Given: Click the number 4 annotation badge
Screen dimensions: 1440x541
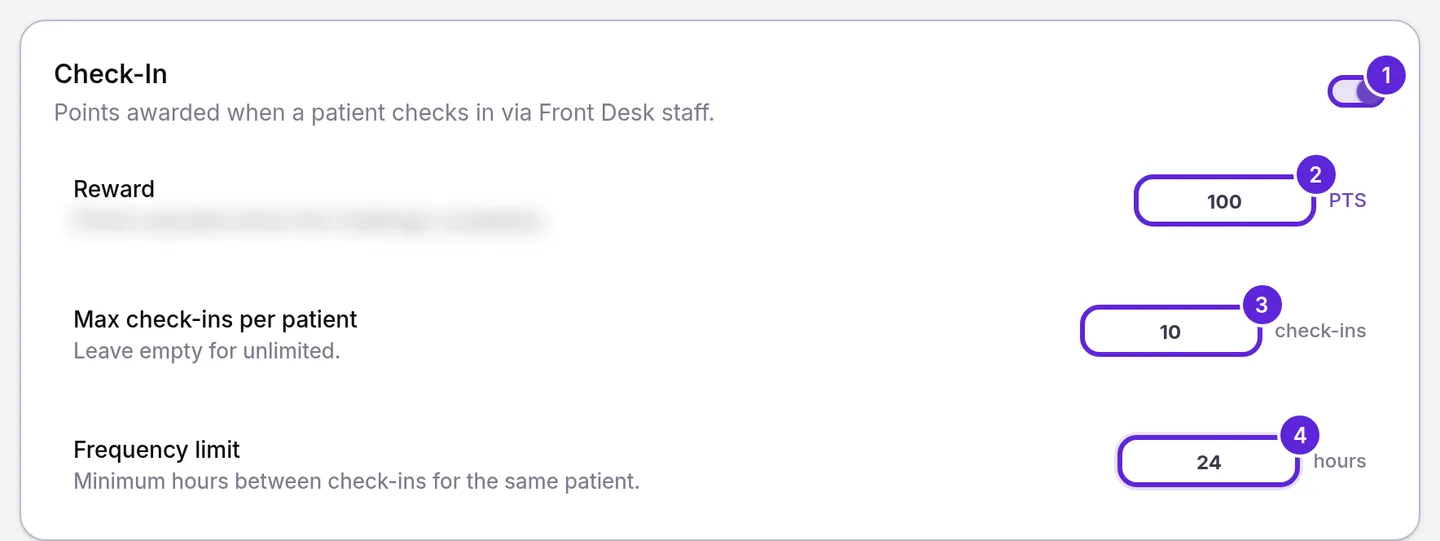Looking at the screenshot, I should click(1300, 436).
